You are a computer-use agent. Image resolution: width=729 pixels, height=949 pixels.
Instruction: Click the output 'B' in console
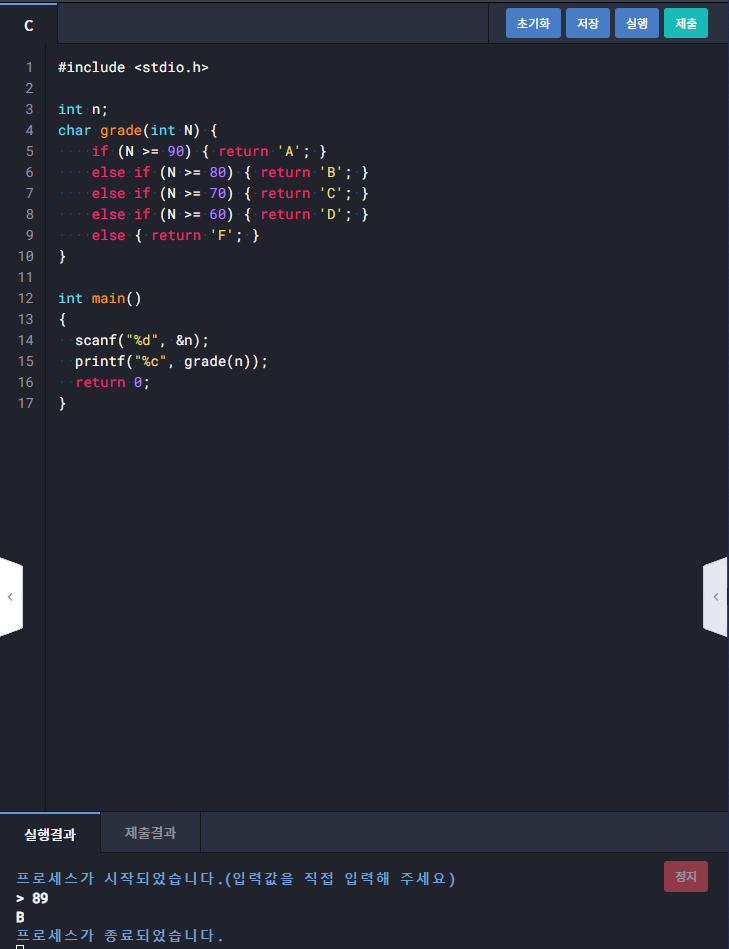pyautogui.click(x=20, y=917)
